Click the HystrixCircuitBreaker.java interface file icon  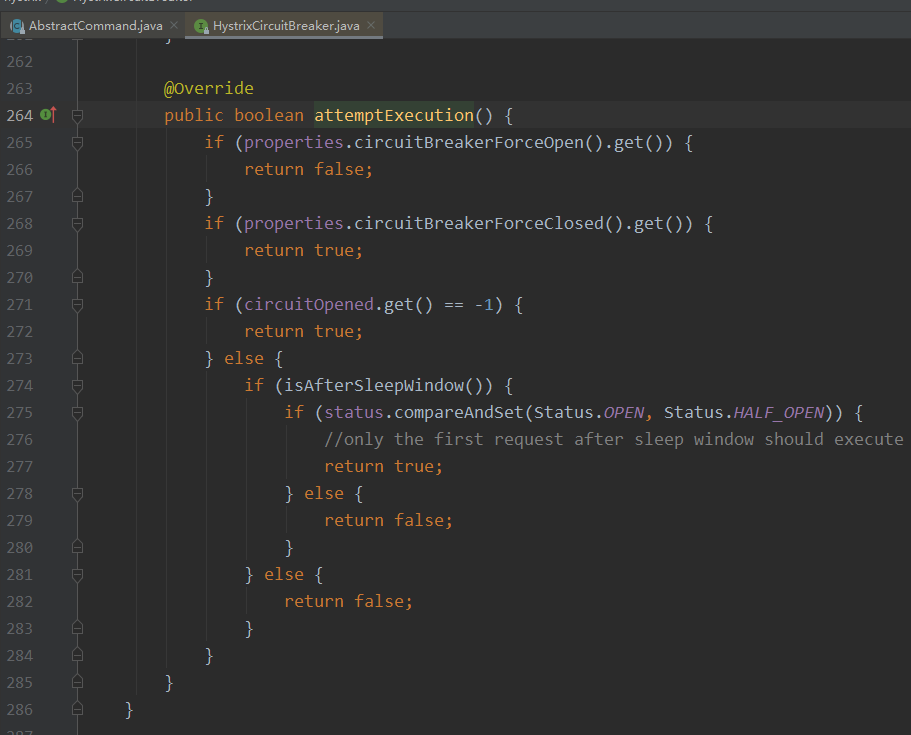[201, 26]
